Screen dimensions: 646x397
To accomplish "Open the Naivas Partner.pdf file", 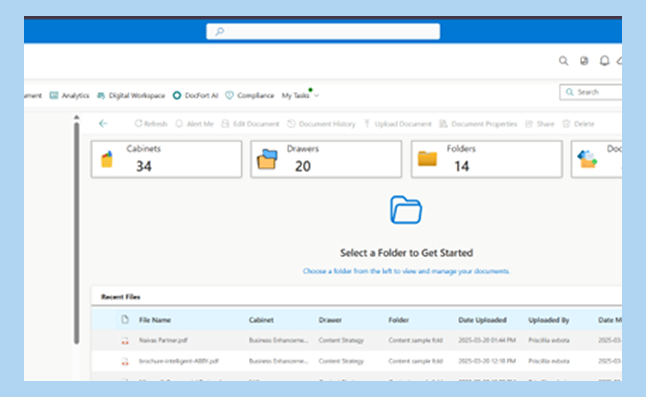I will click(x=164, y=340).
